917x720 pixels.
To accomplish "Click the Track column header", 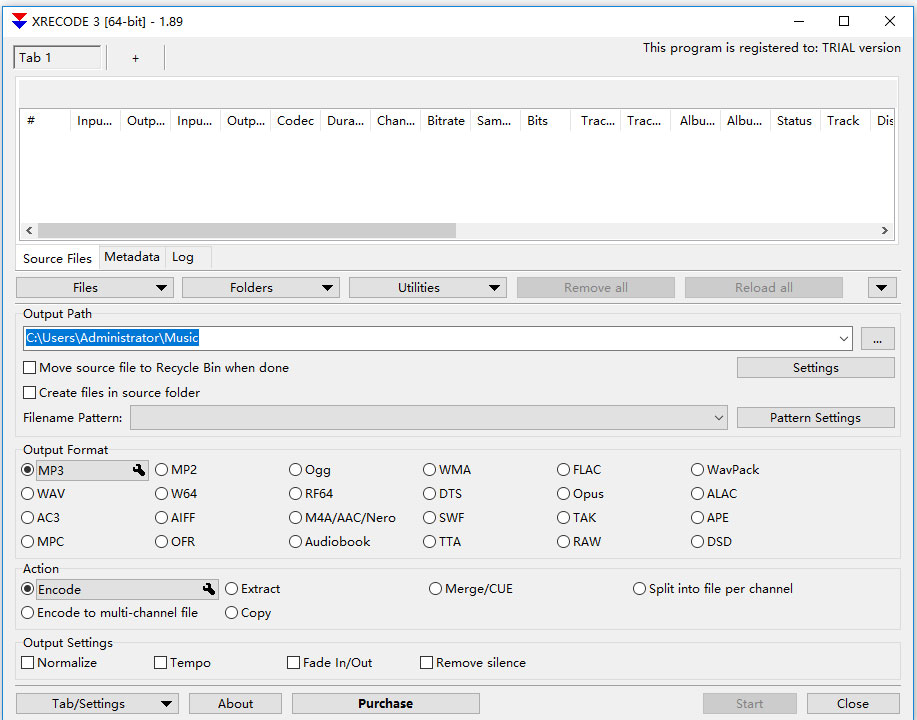I will 844,121.
